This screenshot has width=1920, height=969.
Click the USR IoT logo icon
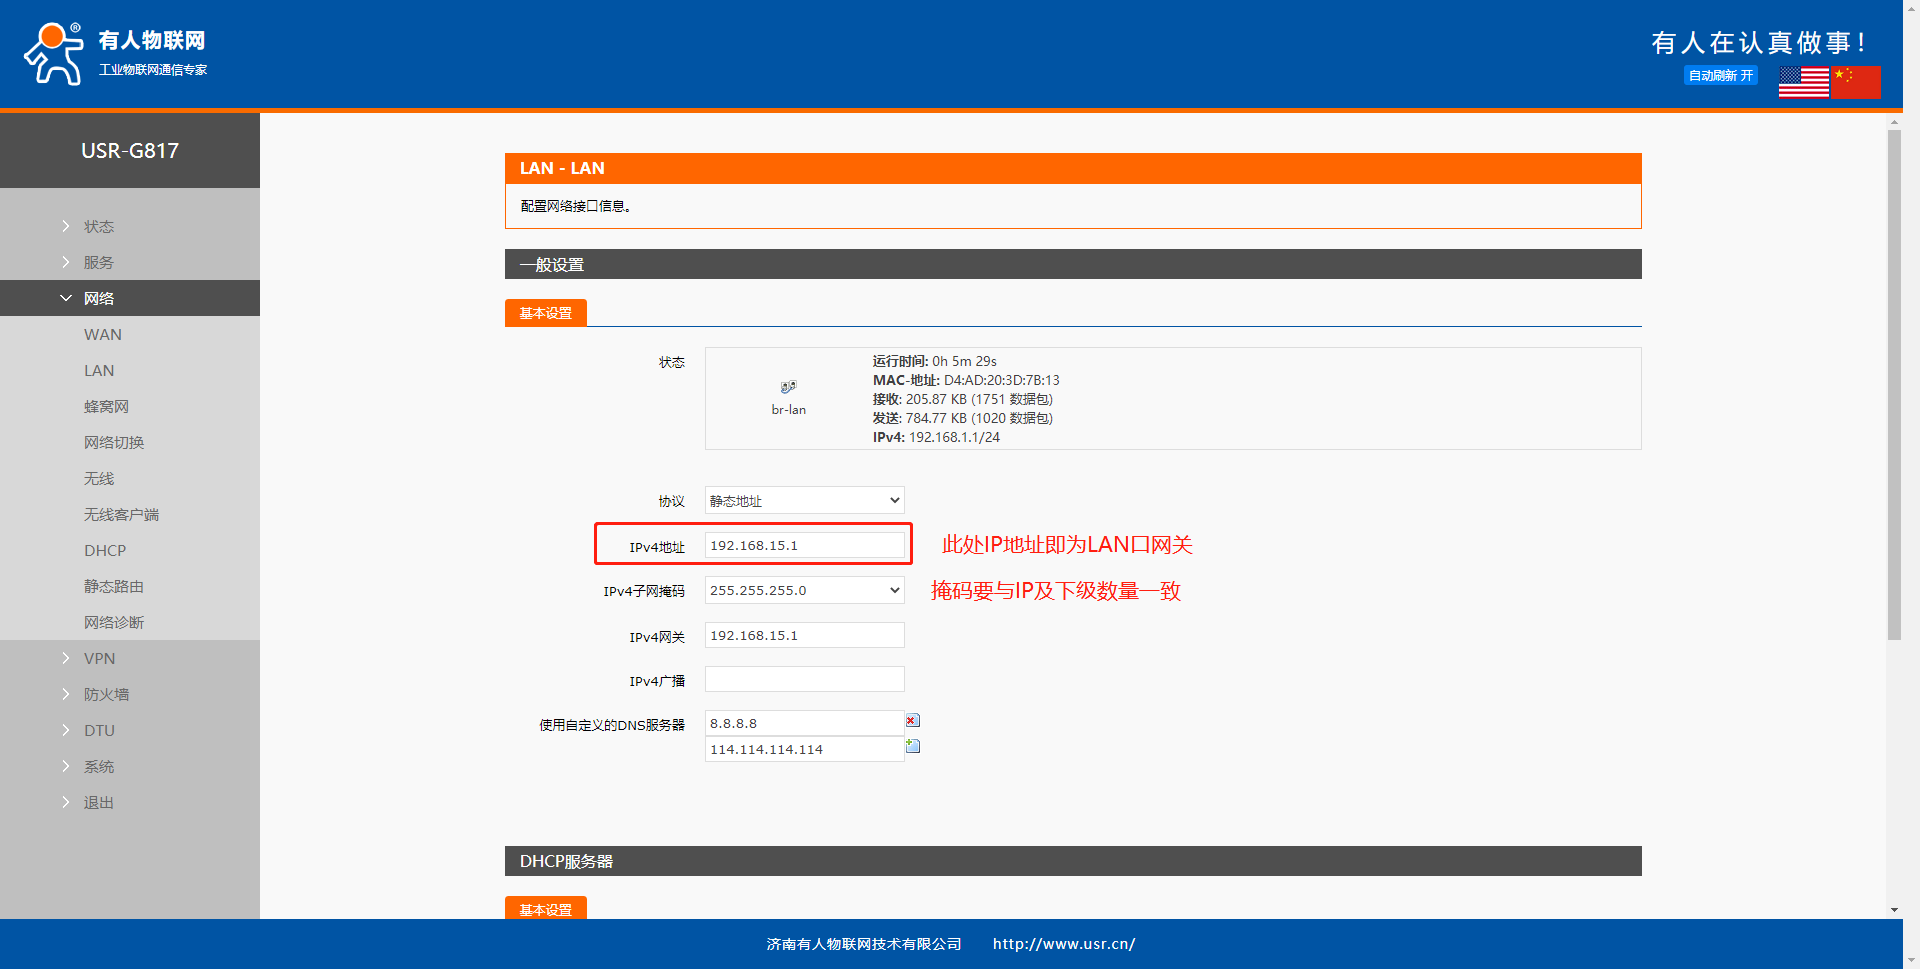pos(54,54)
